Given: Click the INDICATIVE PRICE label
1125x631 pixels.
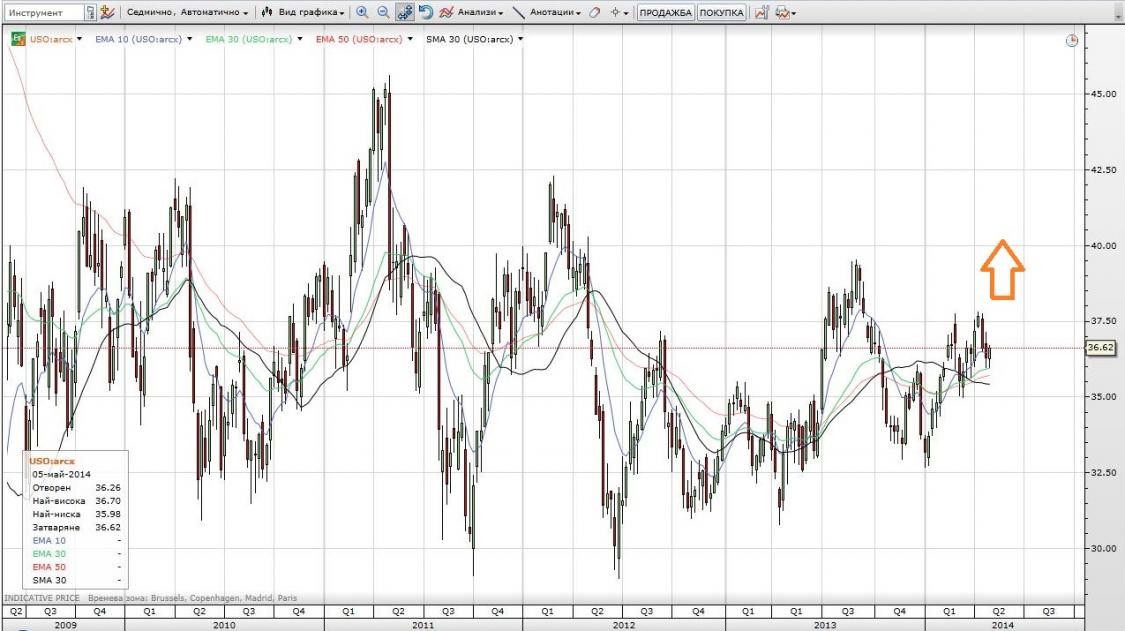Looking at the screenshot, I should click(x=42, y=598).
